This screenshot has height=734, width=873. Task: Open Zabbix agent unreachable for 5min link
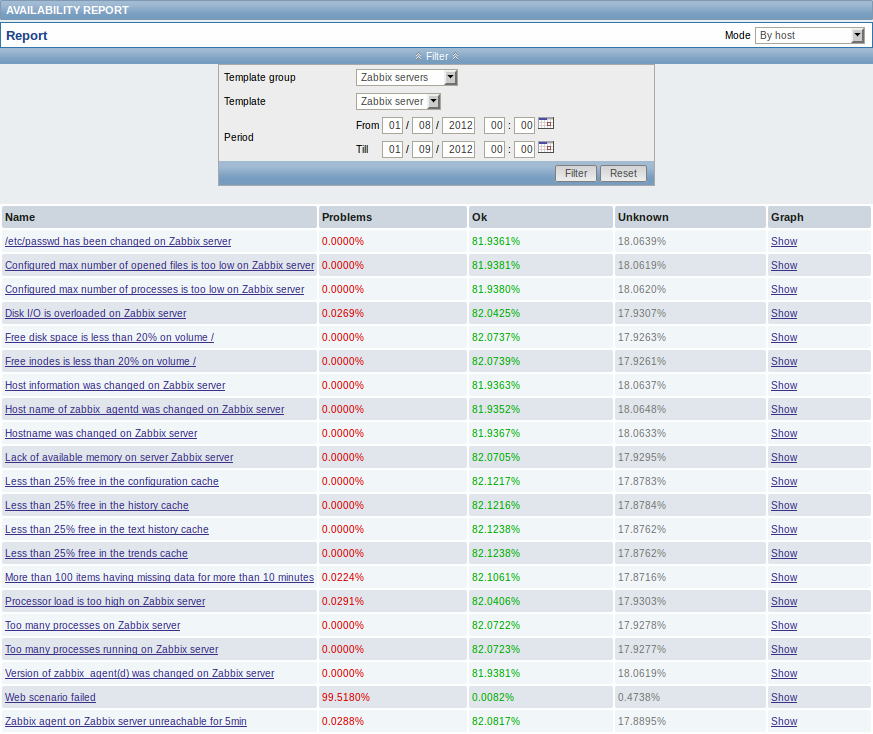[126, 720]
